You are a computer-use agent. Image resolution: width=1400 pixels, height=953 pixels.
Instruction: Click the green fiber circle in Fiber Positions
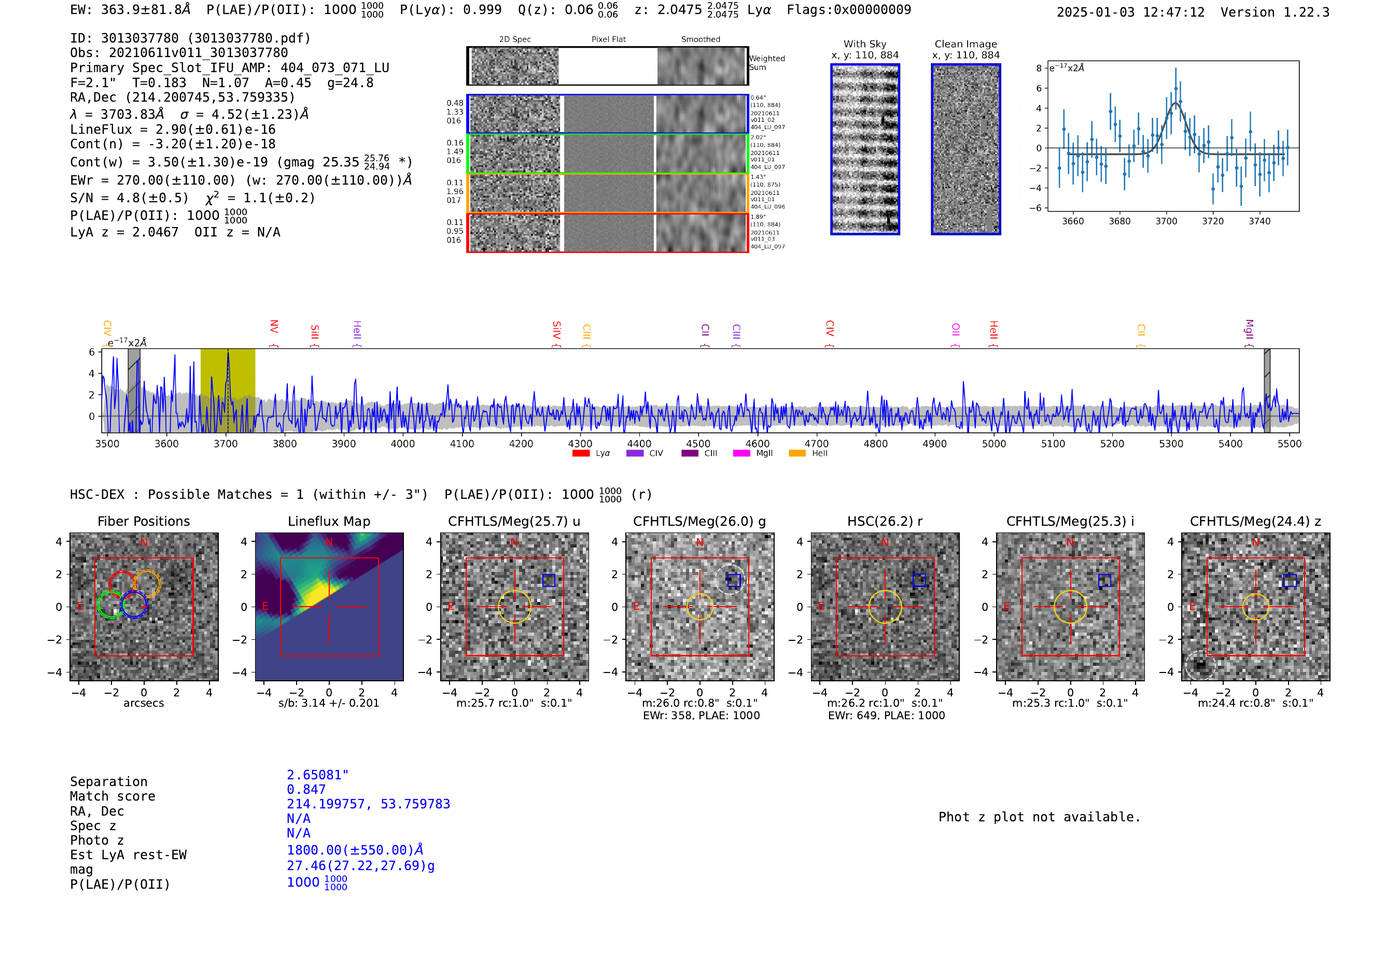[111, 605]
